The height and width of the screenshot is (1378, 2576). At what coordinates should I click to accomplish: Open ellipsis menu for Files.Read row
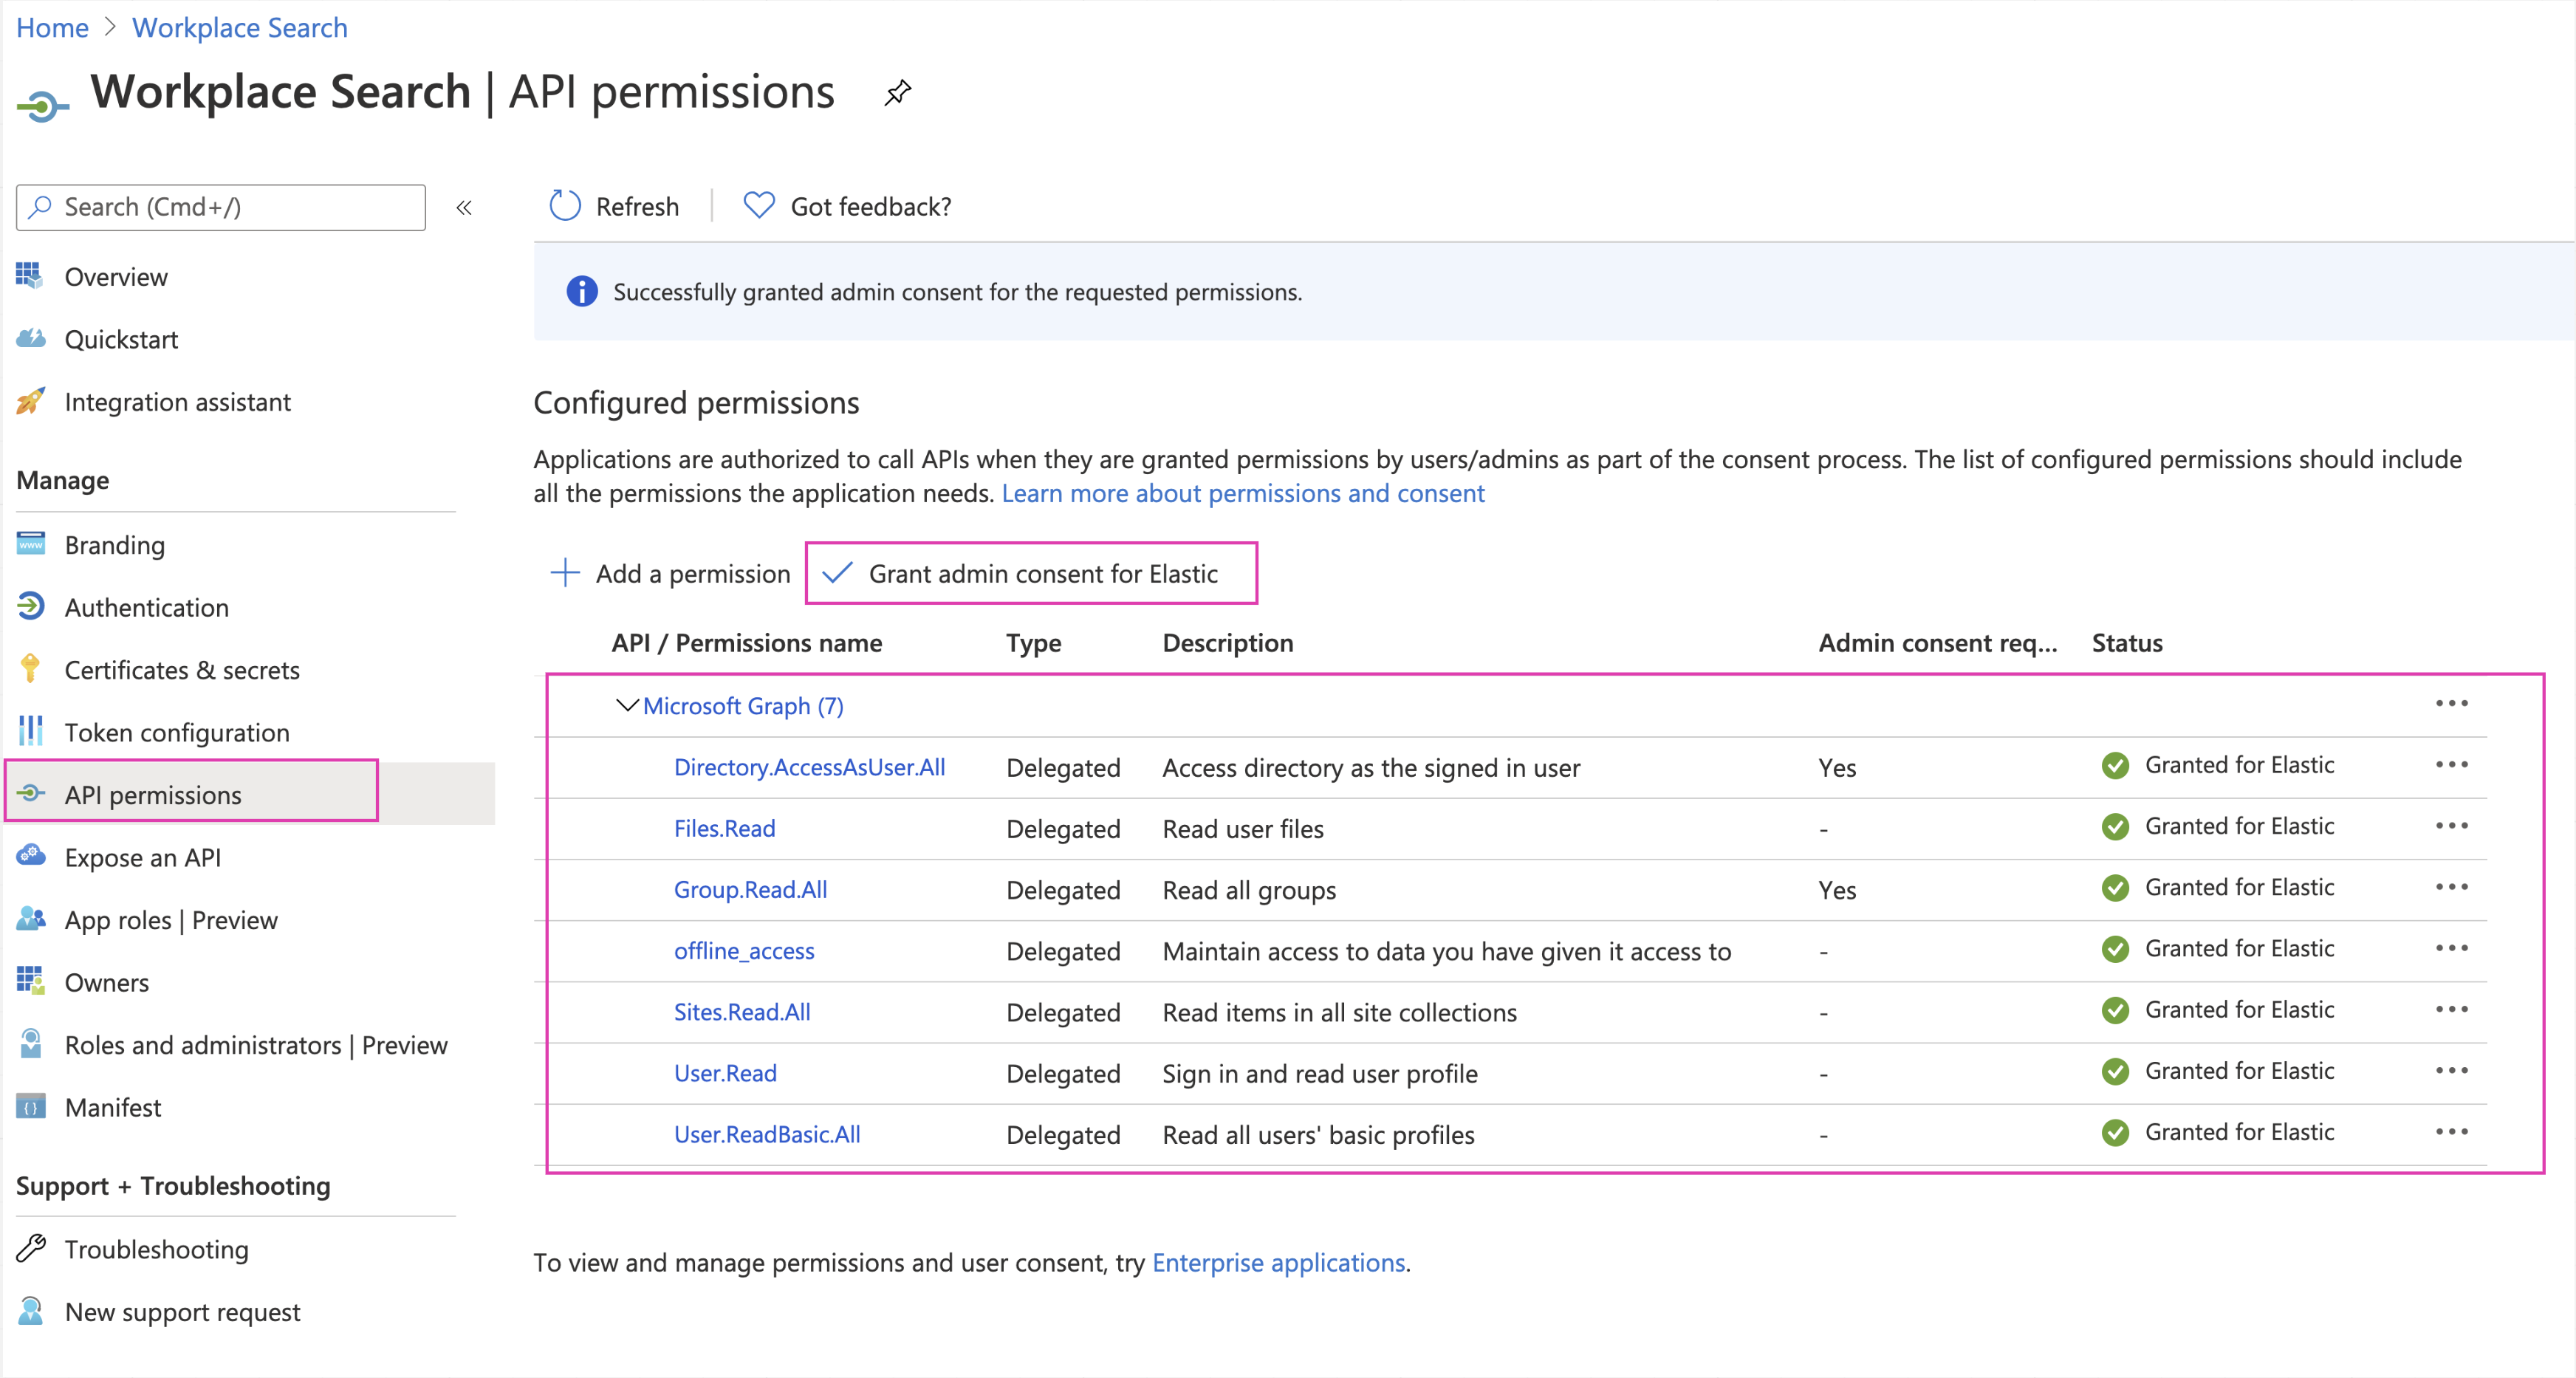pyautogui.click(x=2451, y=826)
